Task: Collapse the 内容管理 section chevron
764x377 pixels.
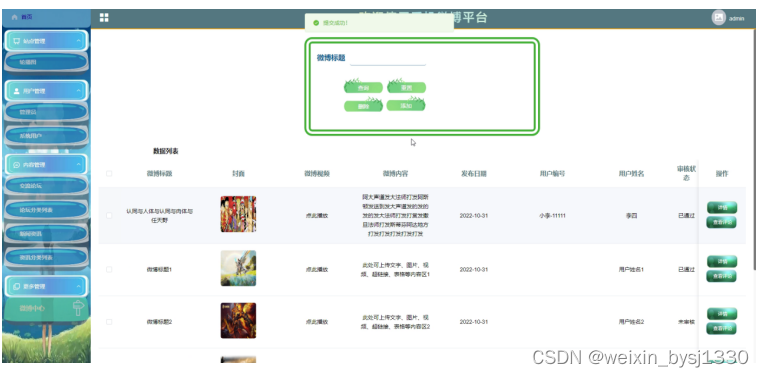Action: click(x=79, y=165)
